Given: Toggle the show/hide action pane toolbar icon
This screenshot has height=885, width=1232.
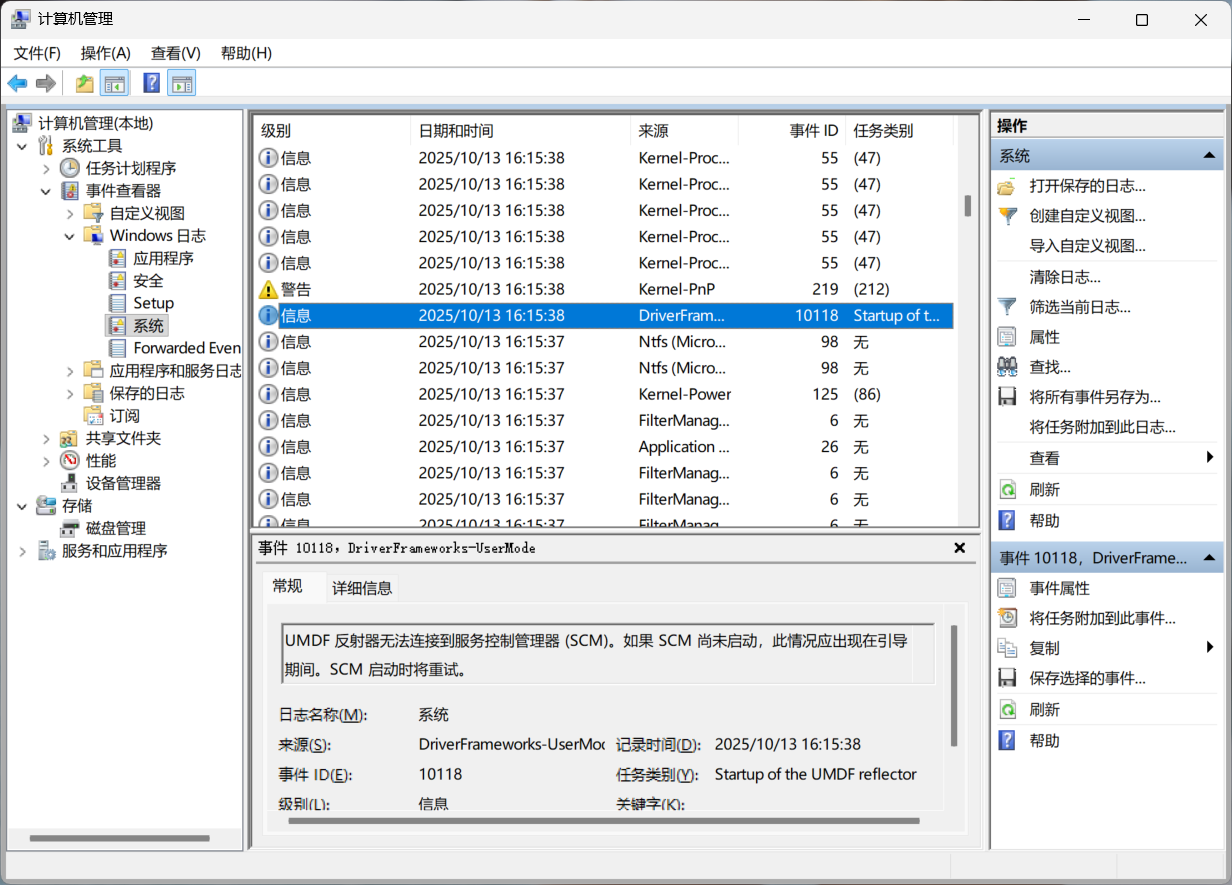Looking at the screenshot, I should pyautogui.click(x=181, y=83).
